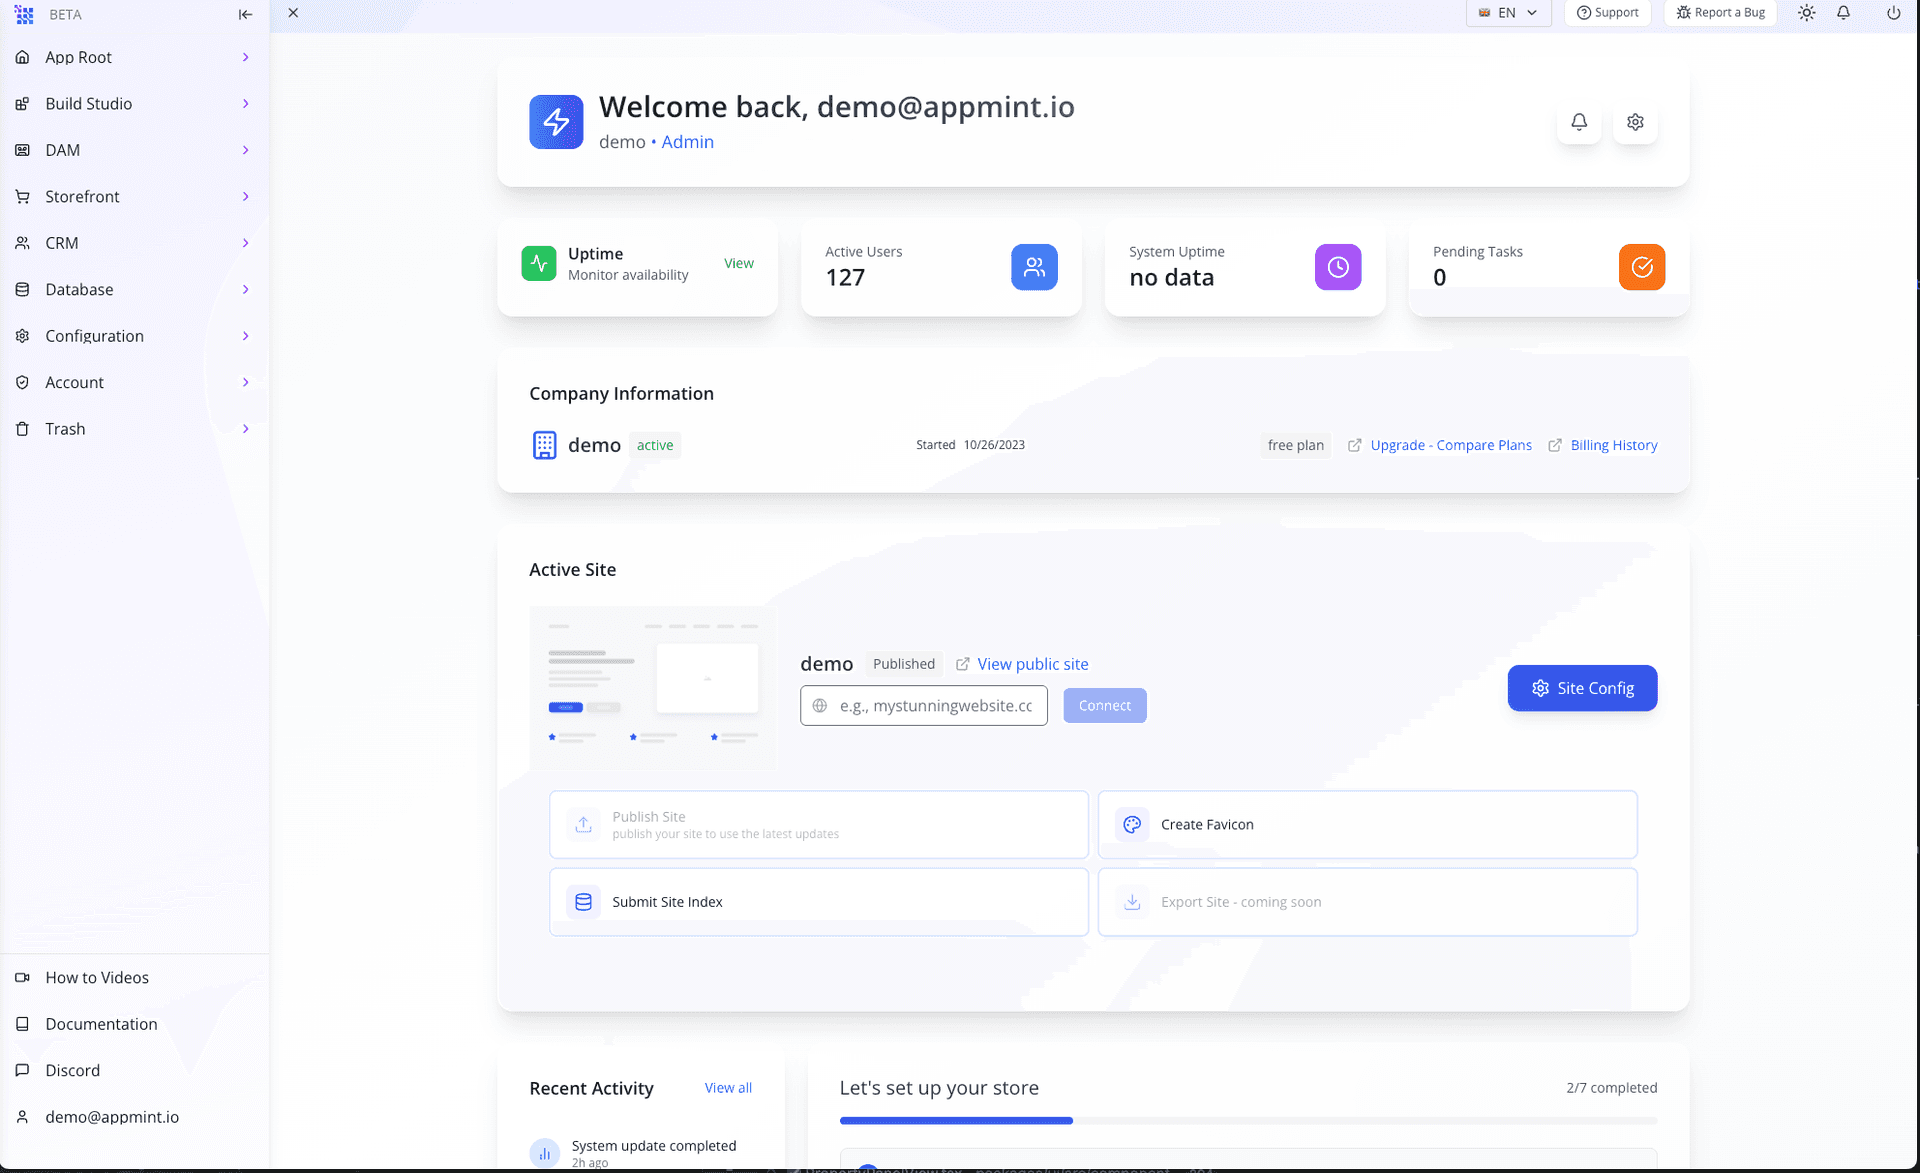This screenshot has height=1173, width=1920.
Task: Click the Active Users people icon
Action: click(x=1034, y=267)
